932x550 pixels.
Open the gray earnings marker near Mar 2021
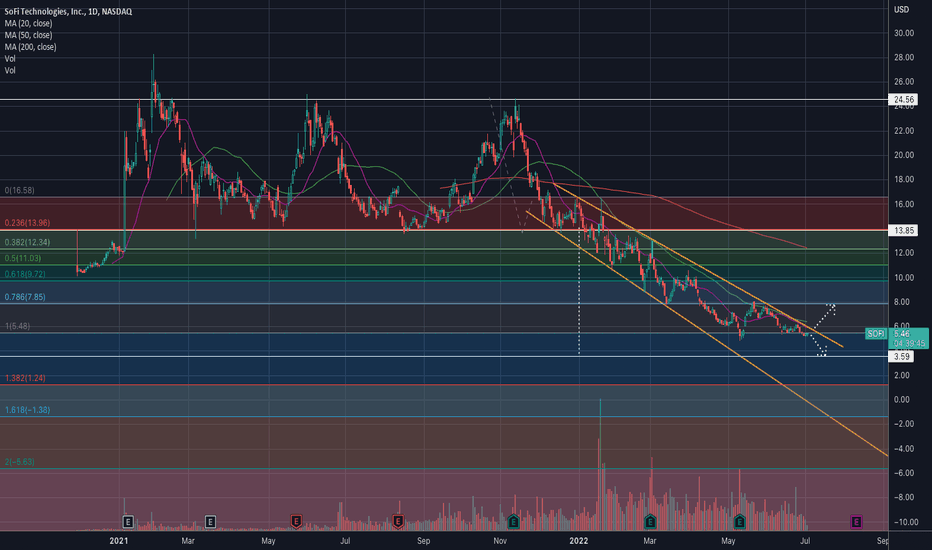point(210,522)
